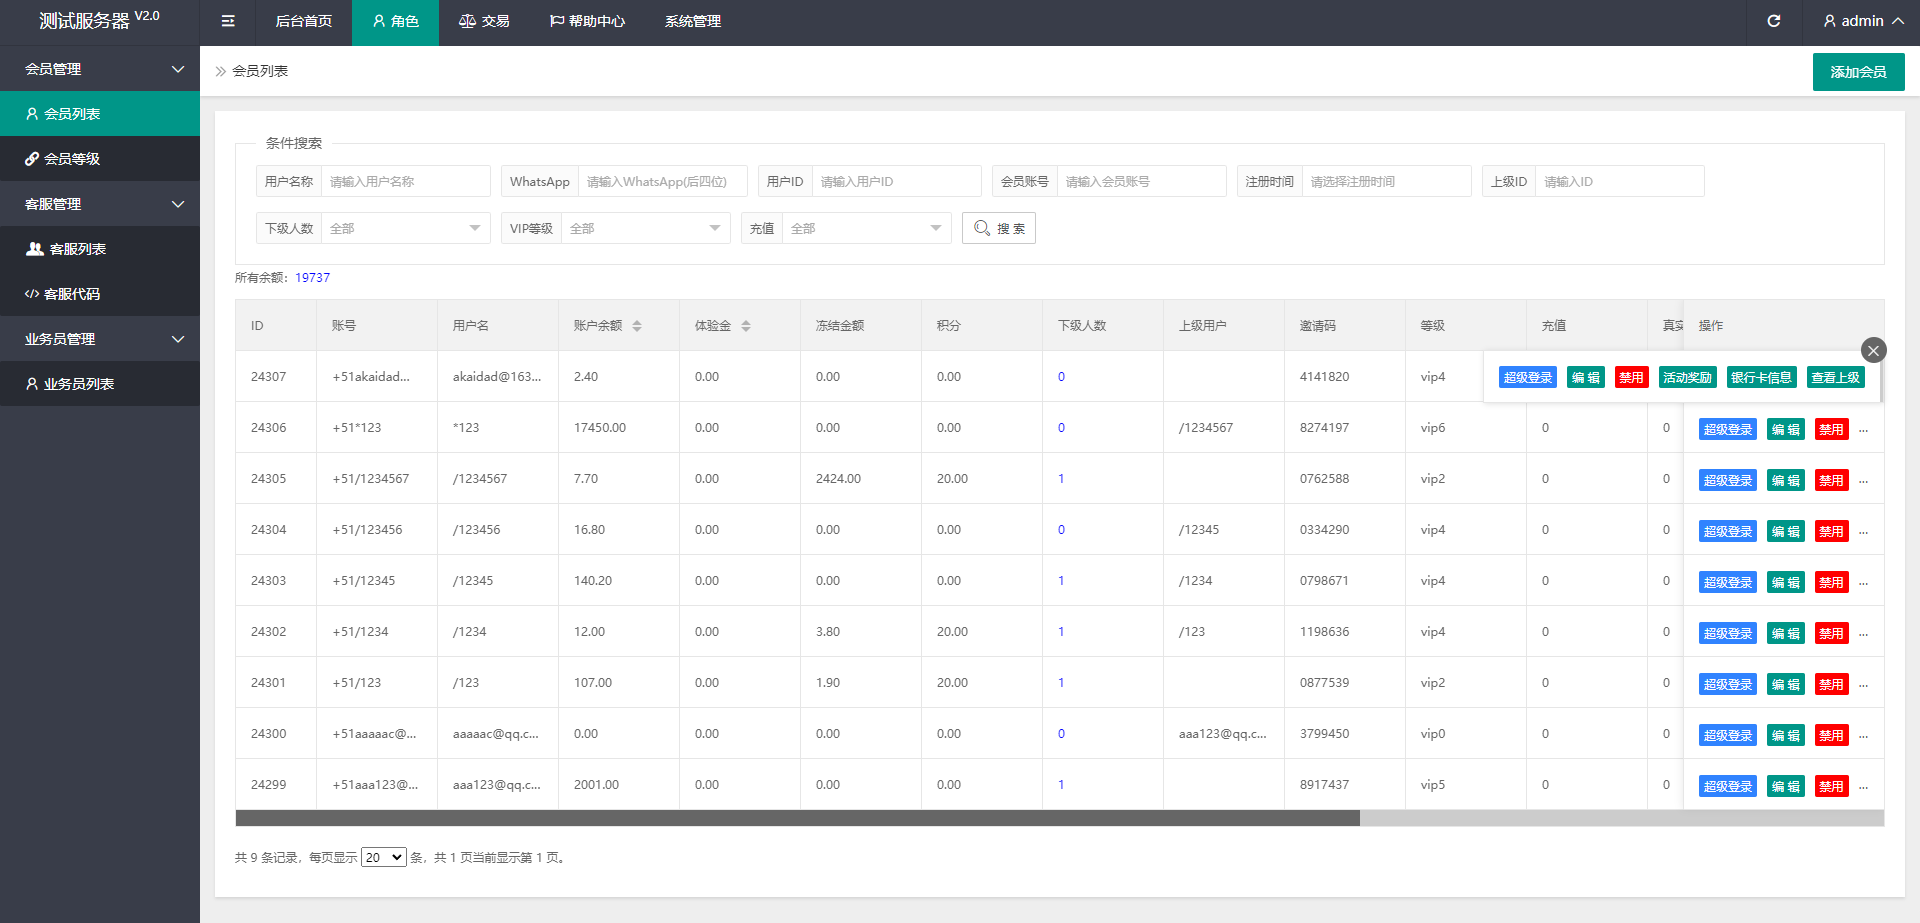Click 编辑 for member 24307
The width and height of the screenshot is (1920, 923).
click(1586, 377)
